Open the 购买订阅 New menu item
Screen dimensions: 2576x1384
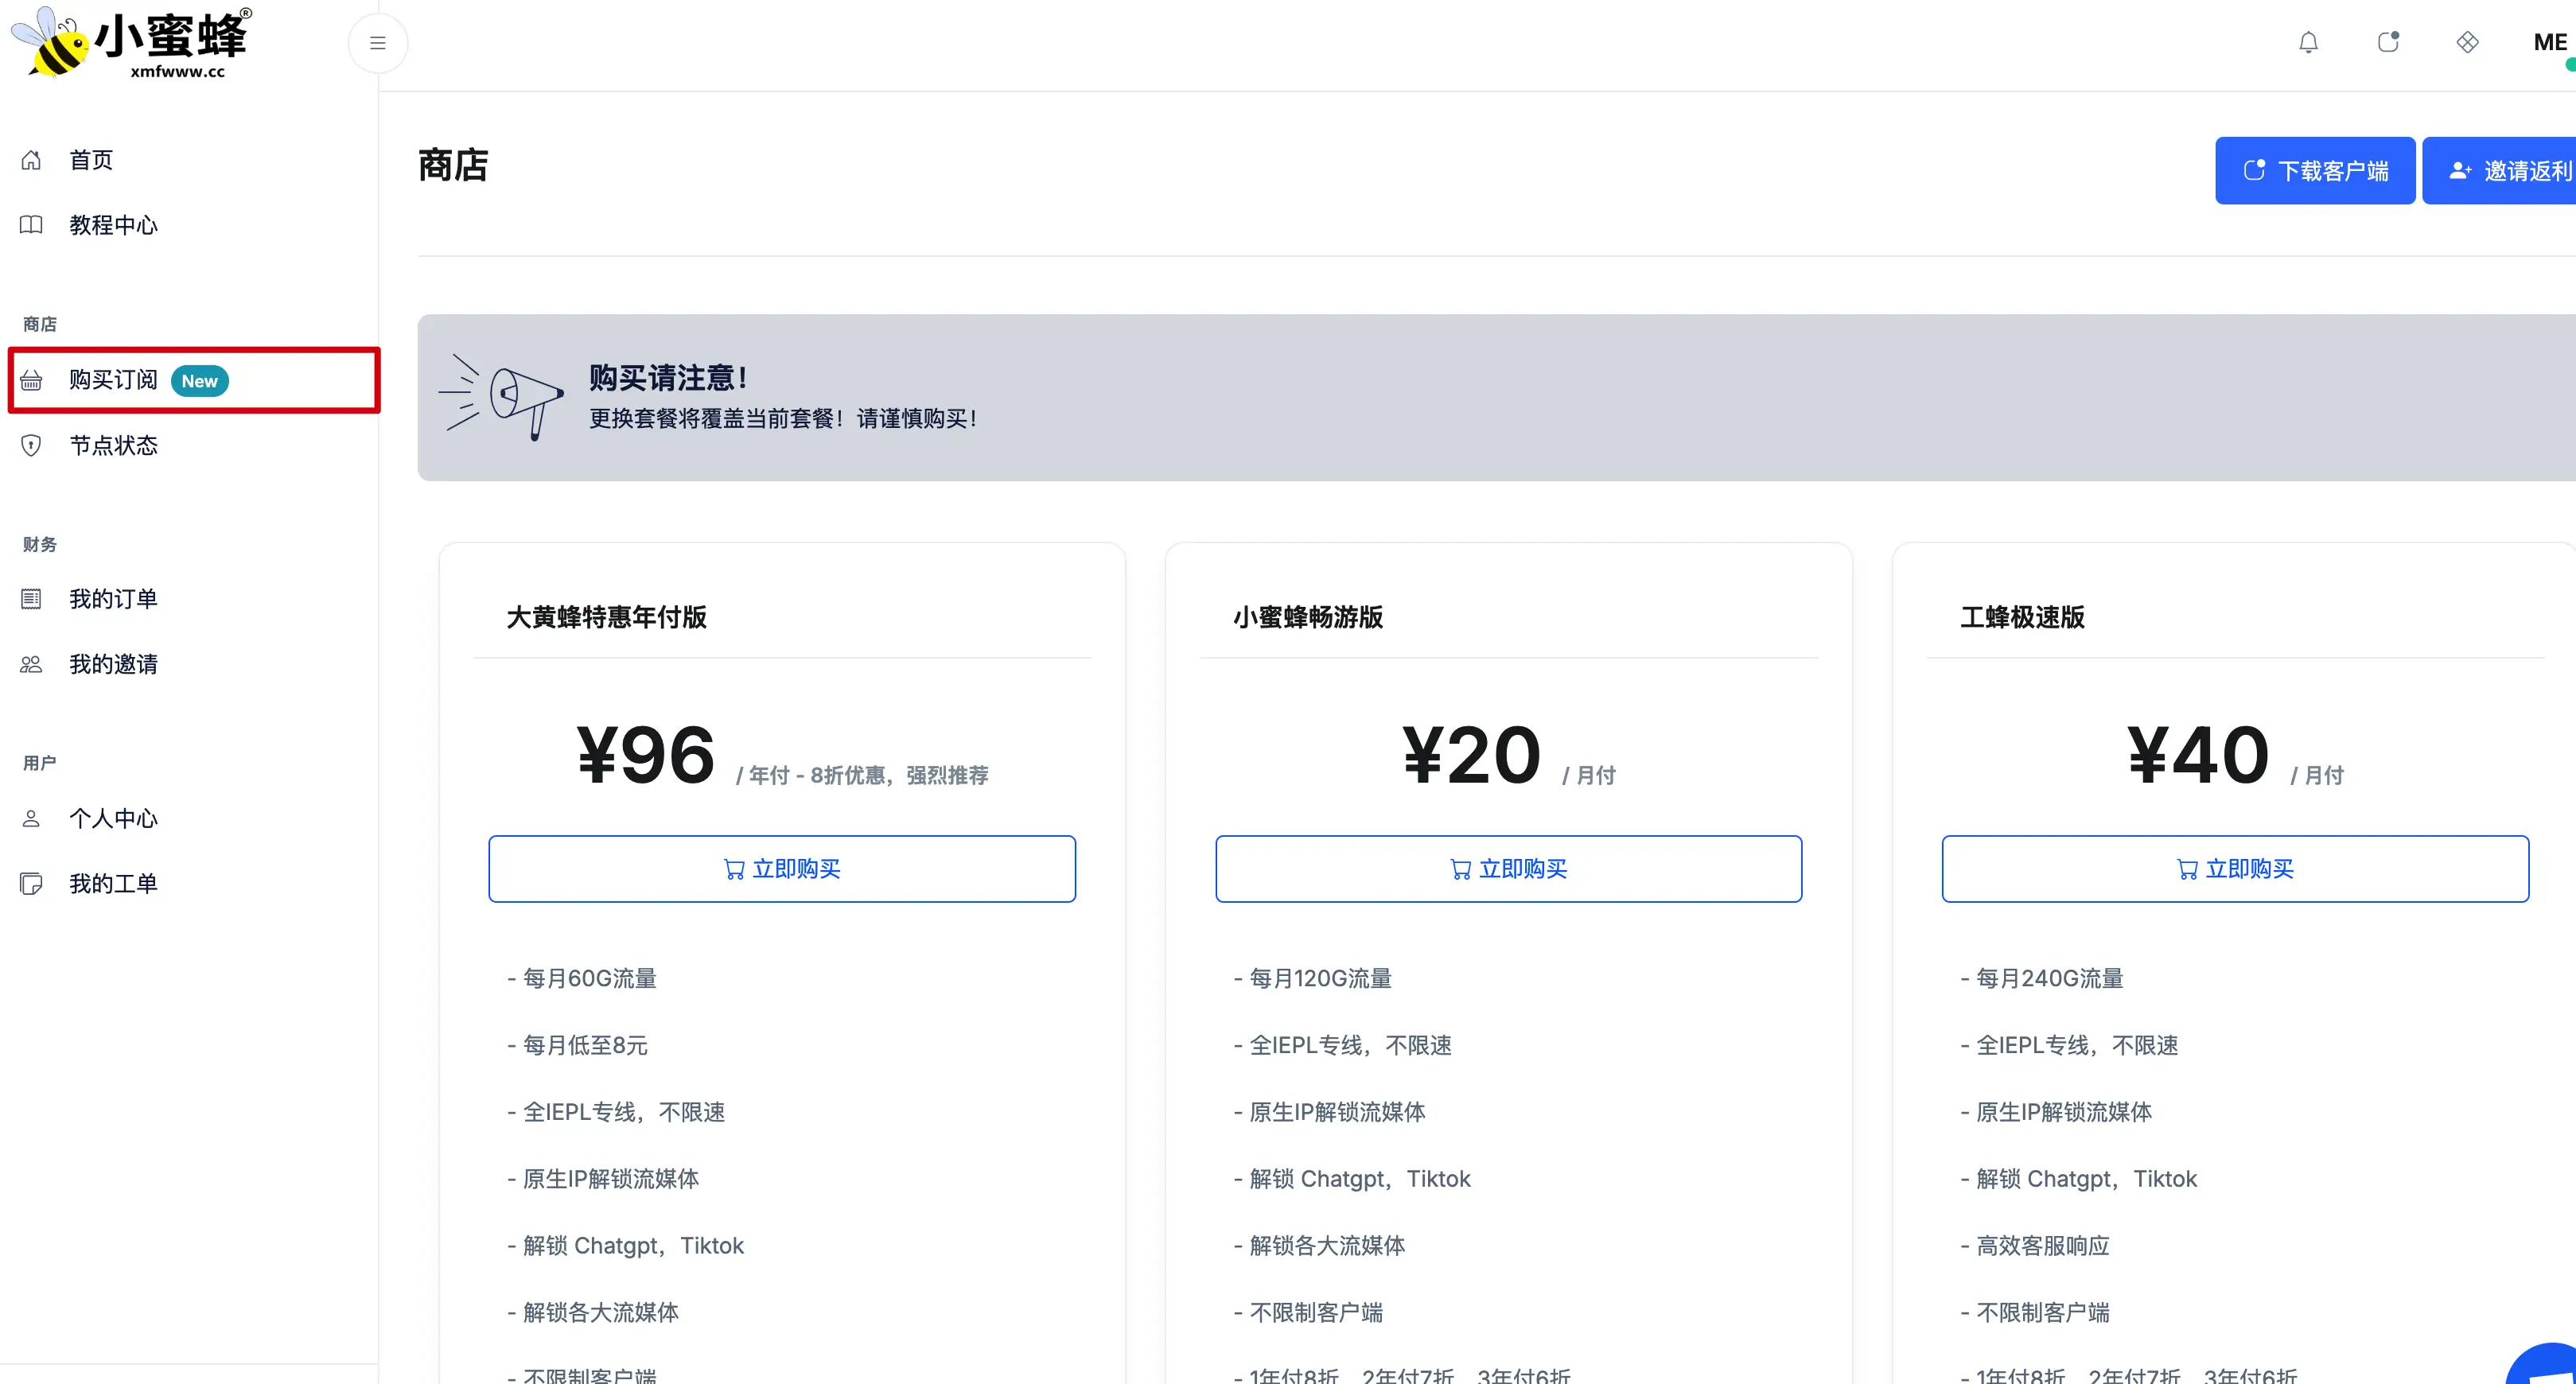click(x=146, y=380)
